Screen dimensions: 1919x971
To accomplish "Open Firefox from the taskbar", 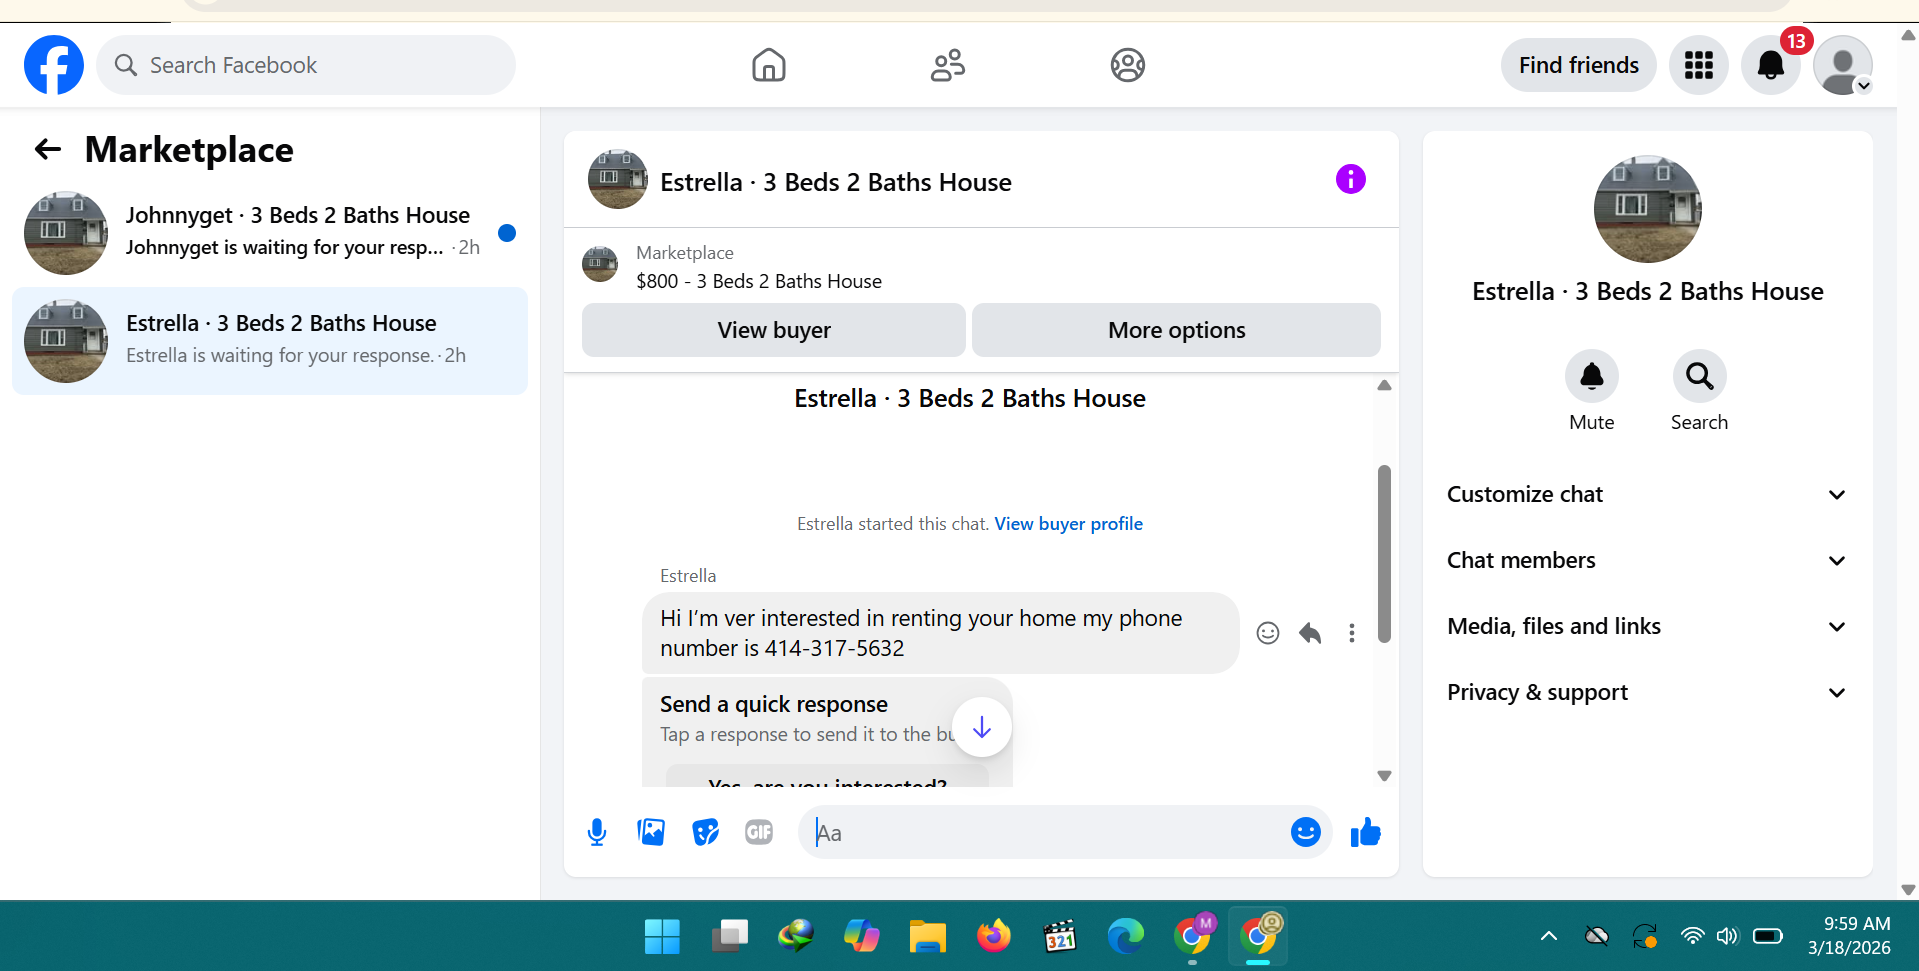I will pos(993,937).
